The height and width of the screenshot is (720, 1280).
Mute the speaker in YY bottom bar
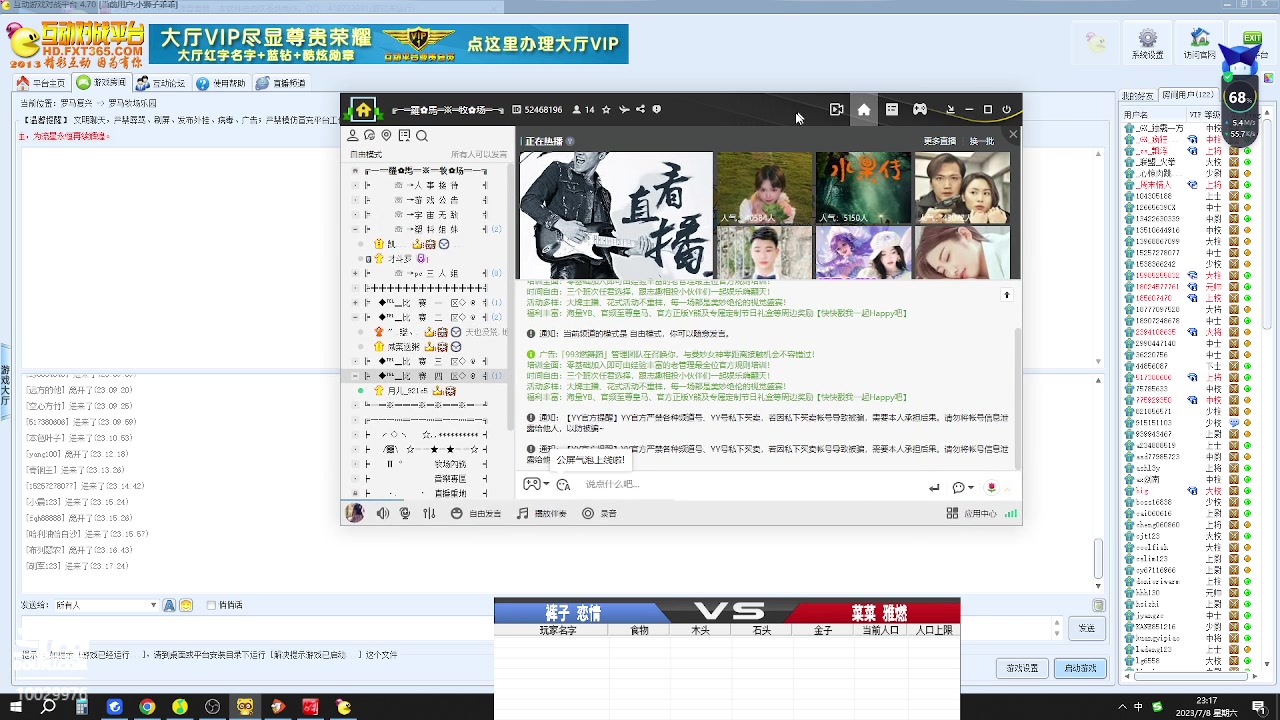(x=382, y=513)
